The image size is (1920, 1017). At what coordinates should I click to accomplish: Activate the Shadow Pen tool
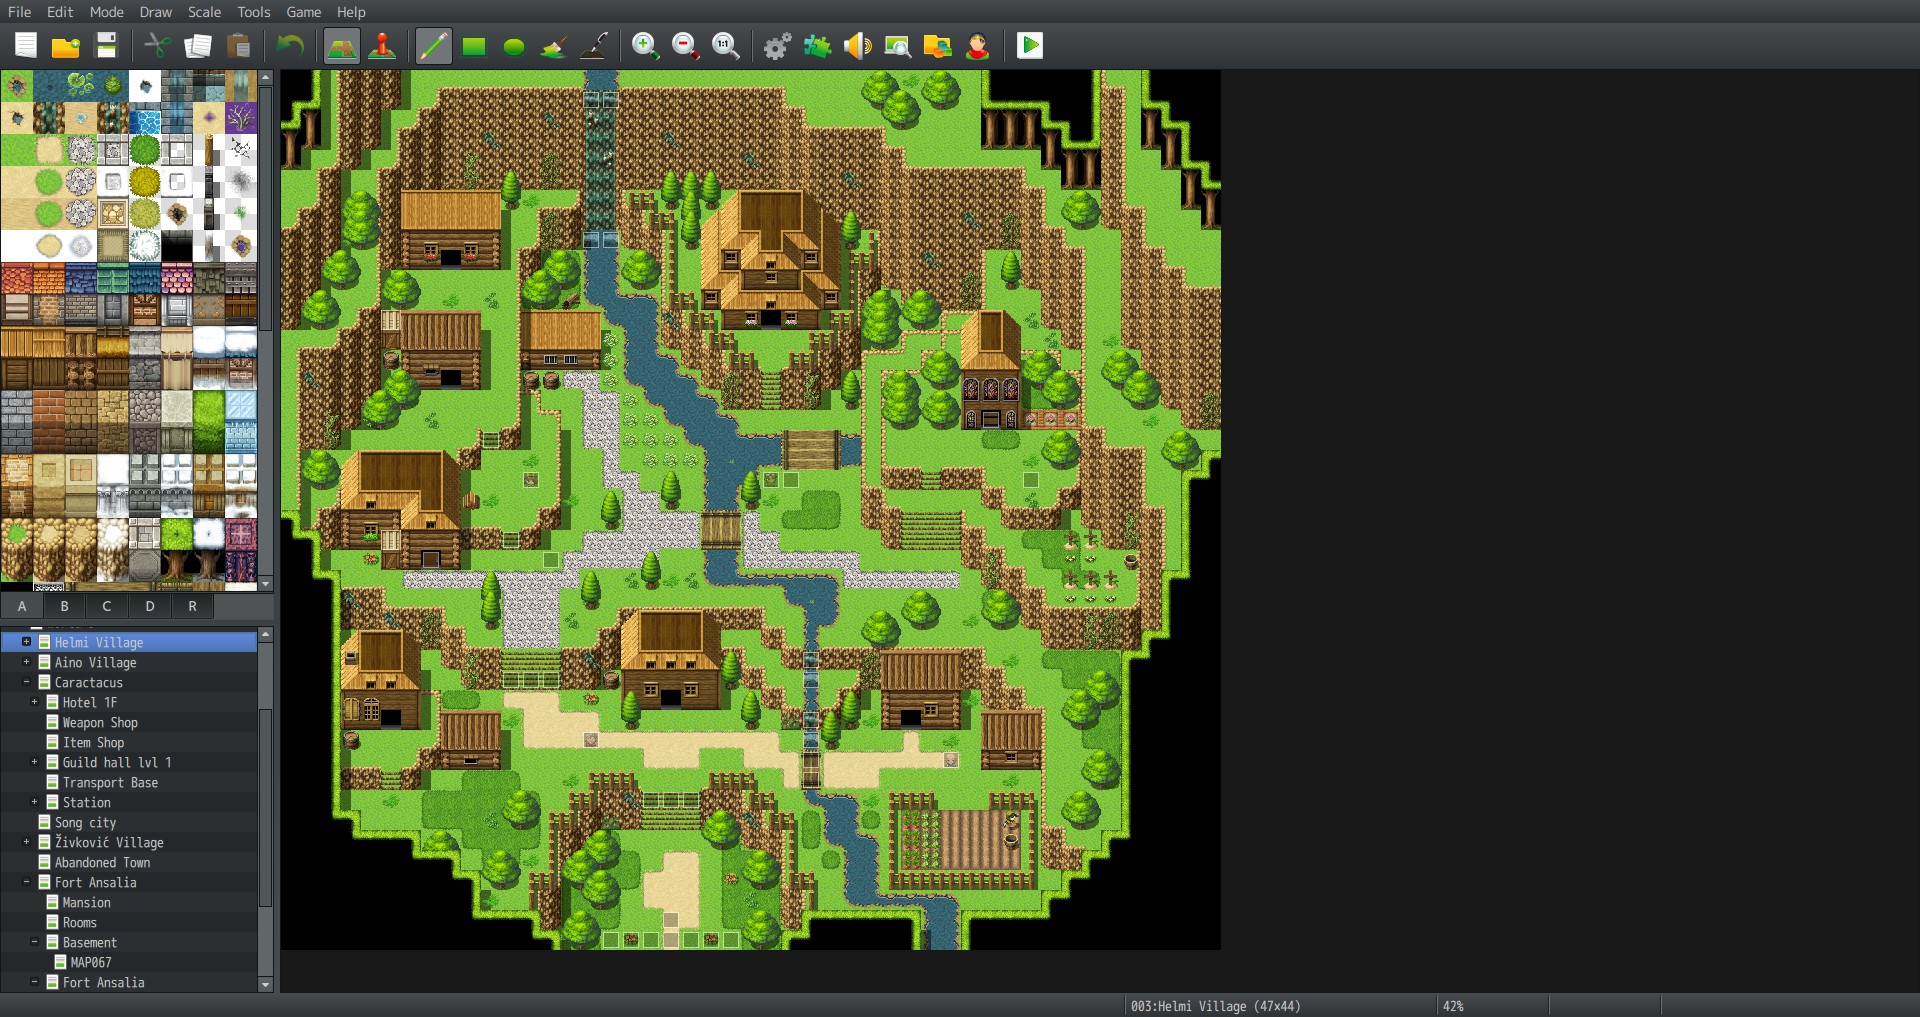(x=594, y=45)
